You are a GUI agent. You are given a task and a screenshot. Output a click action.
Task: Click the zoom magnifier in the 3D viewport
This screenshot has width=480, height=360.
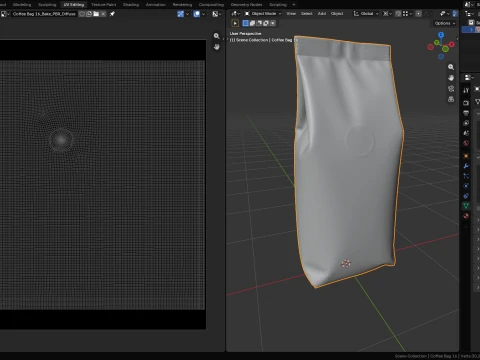451,67
